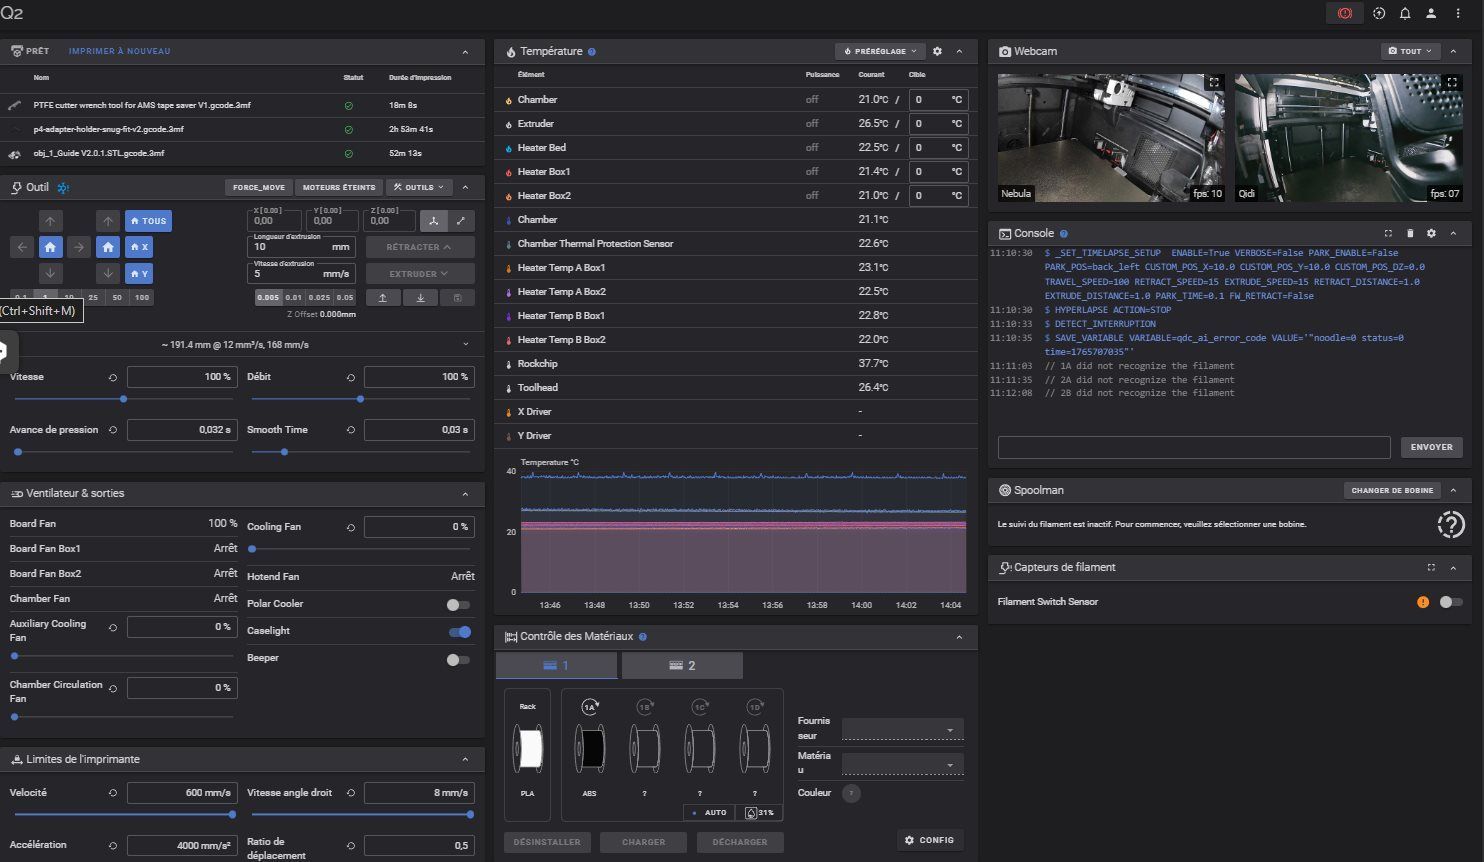Click the Envoyer console button
Screen dimensions: 1484x862
[x=1431, y=447]
